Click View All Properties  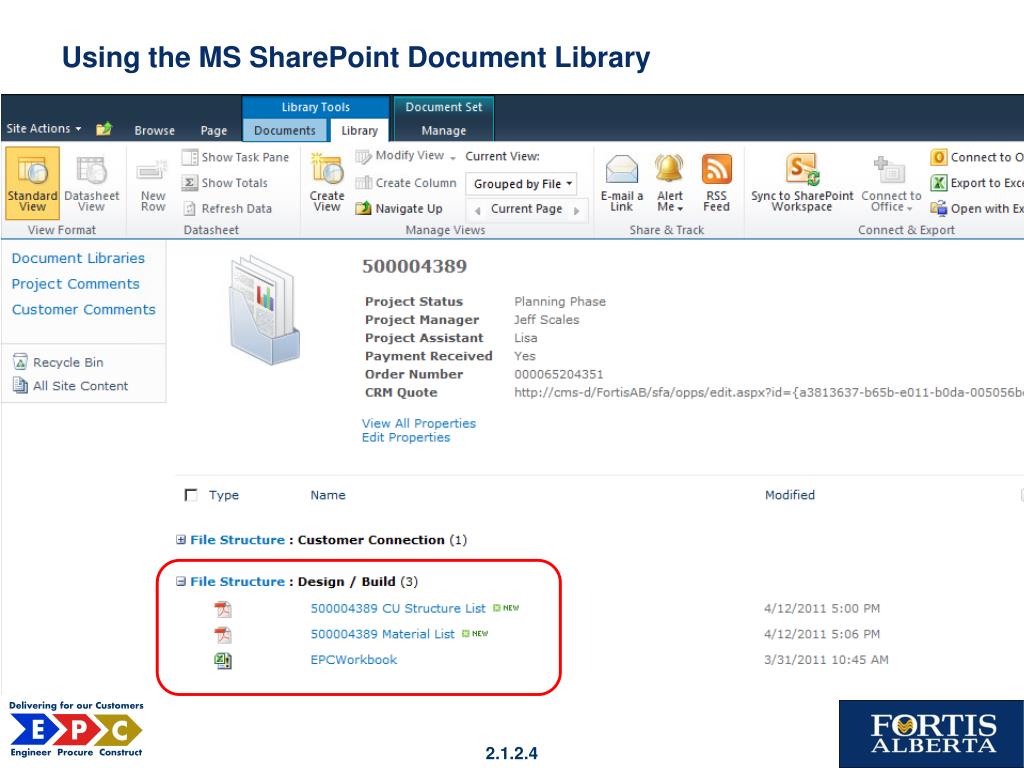pos(419,423)
